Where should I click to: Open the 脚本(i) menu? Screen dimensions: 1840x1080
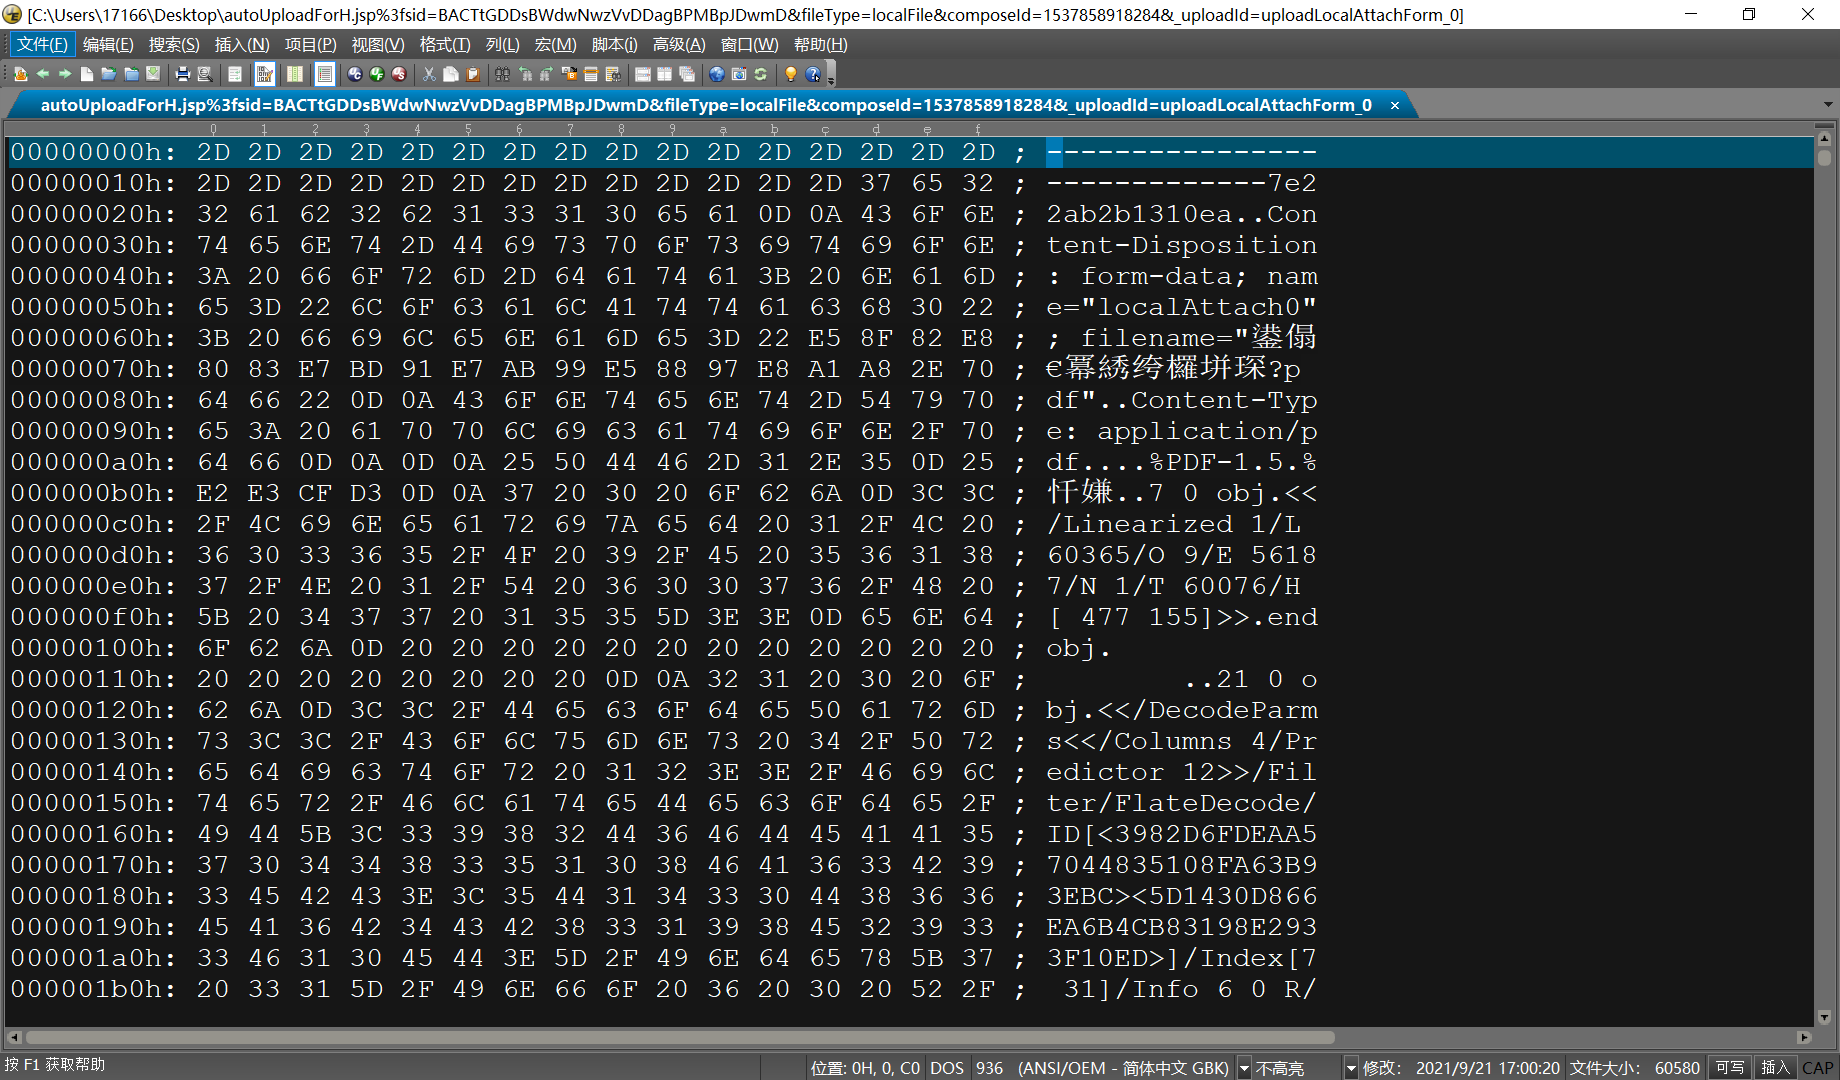point(614,44)
